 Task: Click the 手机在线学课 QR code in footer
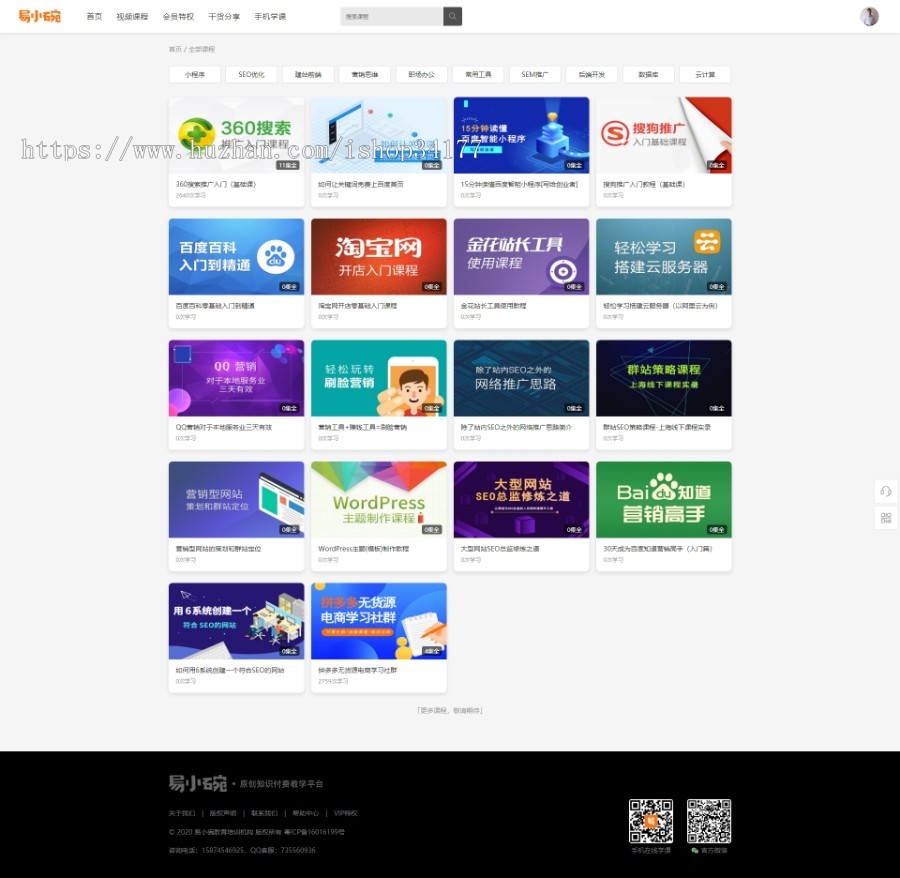pos(651,822)
